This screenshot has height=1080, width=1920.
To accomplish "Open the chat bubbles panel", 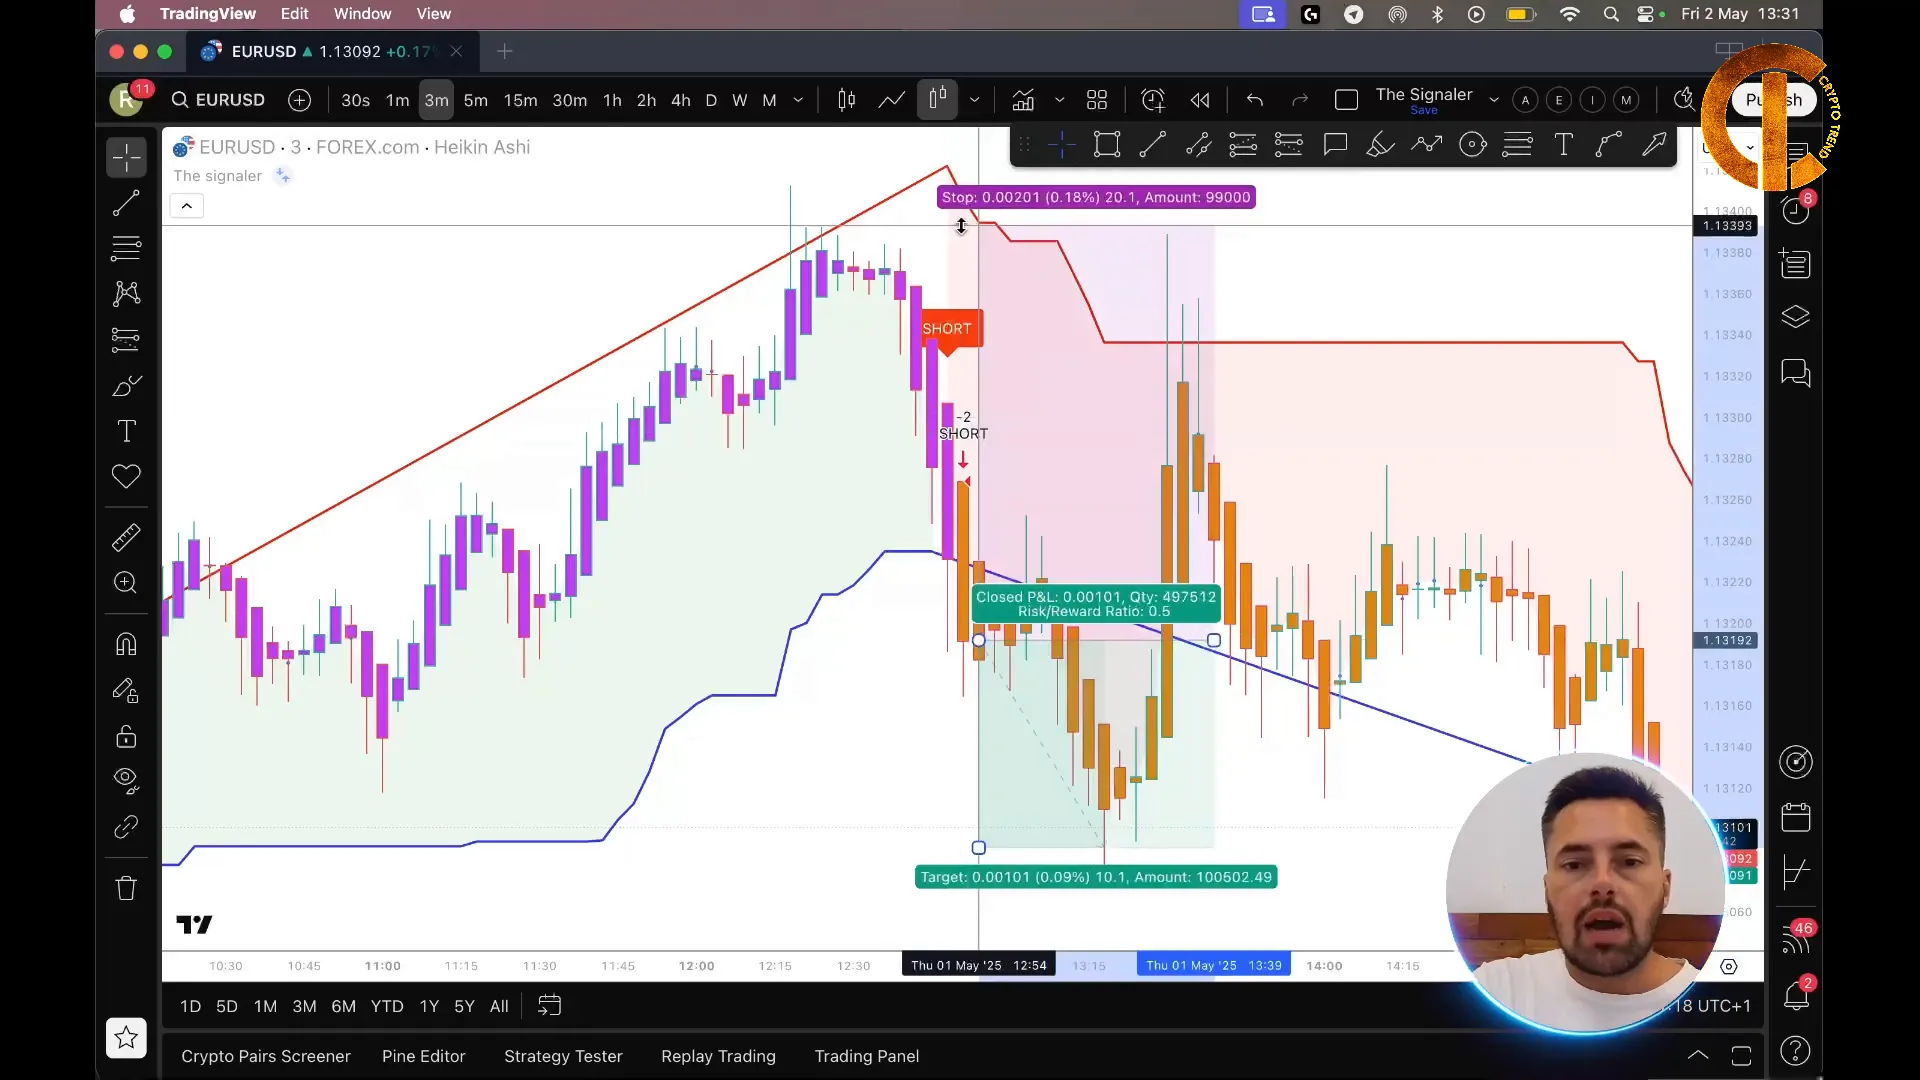I will click(1796, 373).
